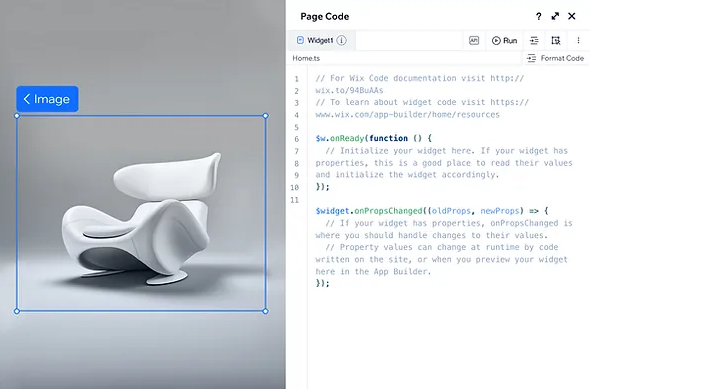Click line number 11 in the gutter
The width and height of the screenshot is (710, 389).
(295, 200)
